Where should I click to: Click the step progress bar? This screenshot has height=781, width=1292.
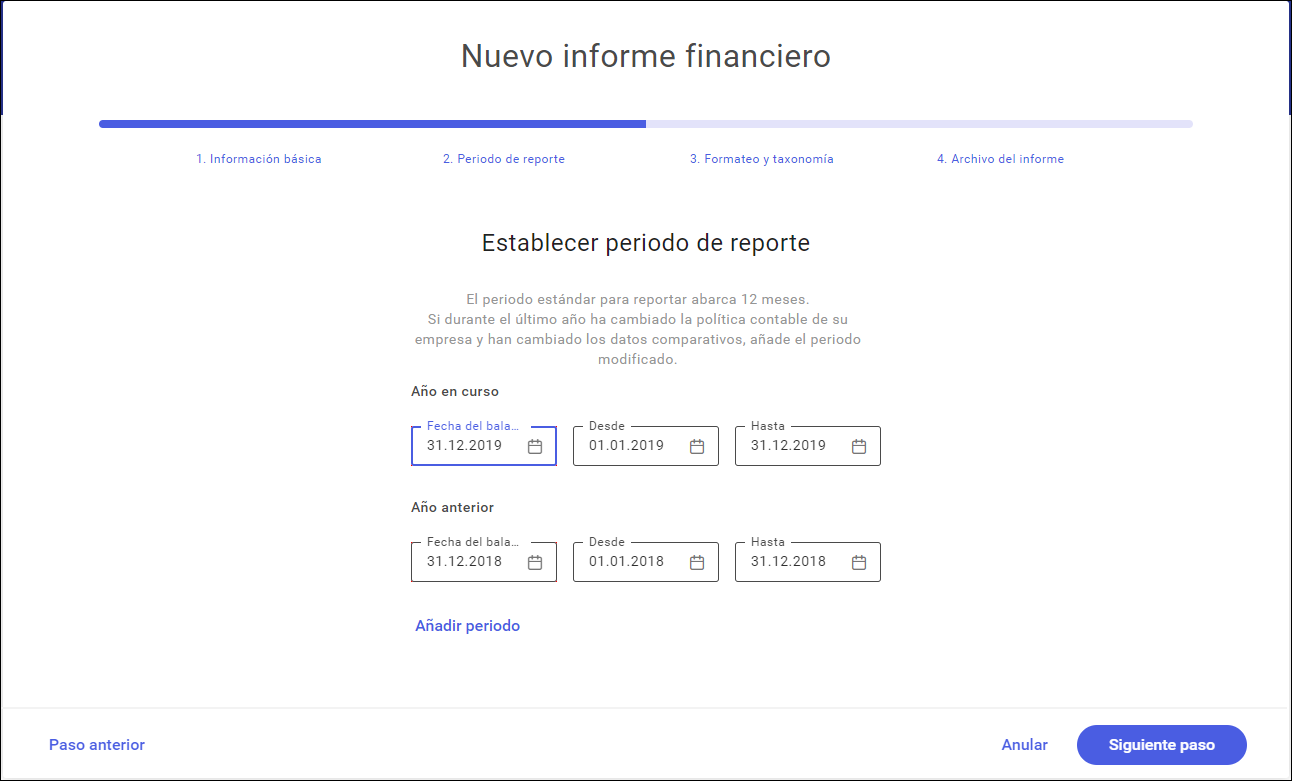[x=646, y=124]
